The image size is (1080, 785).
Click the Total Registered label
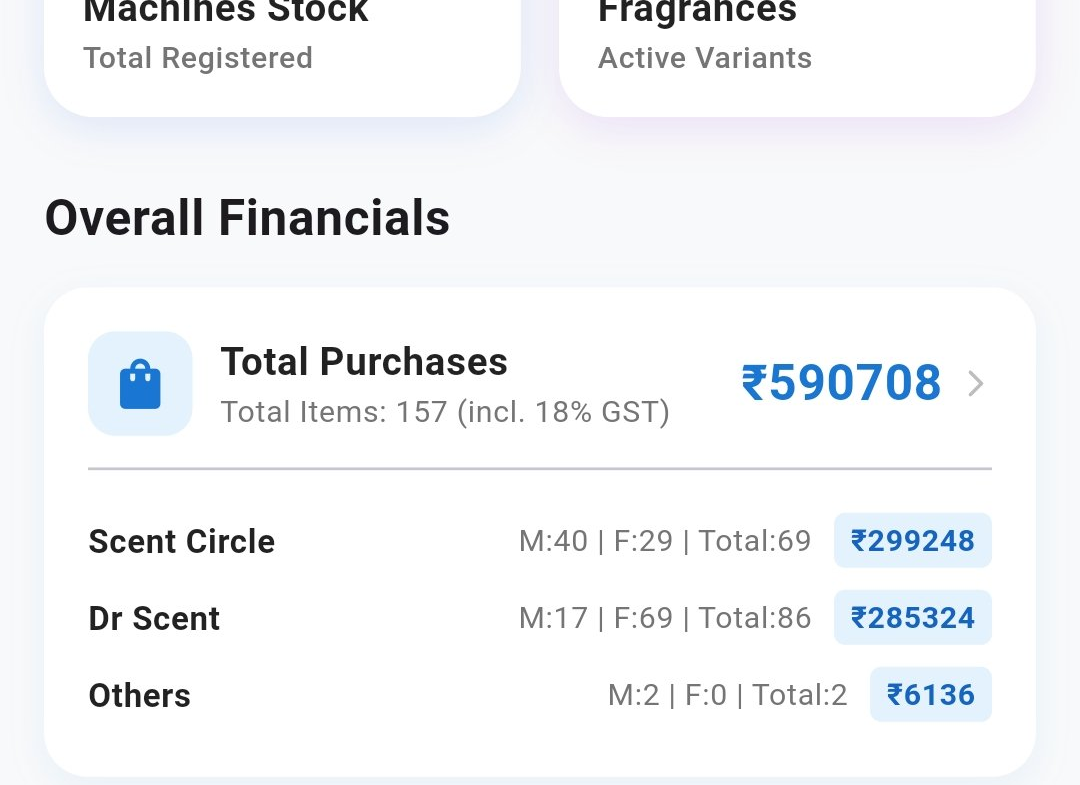[198, 58]
